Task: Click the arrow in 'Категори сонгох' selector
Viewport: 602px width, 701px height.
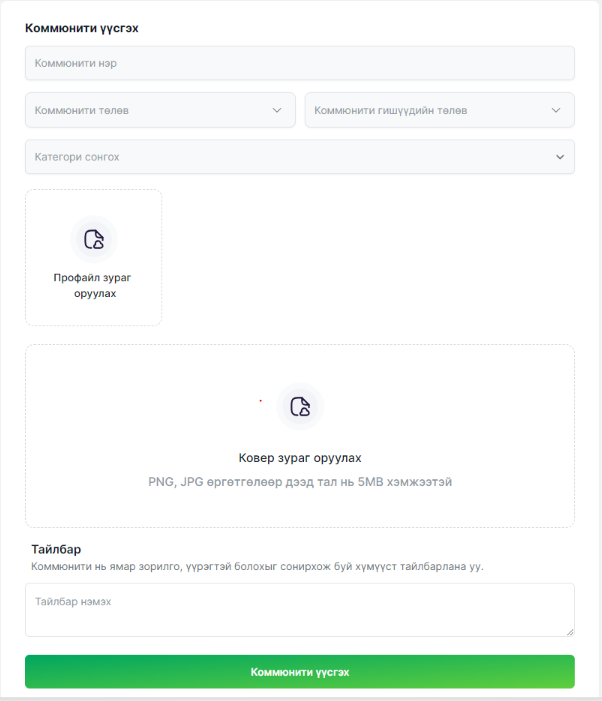Action: pyautogui.click(x=559, y=157)
